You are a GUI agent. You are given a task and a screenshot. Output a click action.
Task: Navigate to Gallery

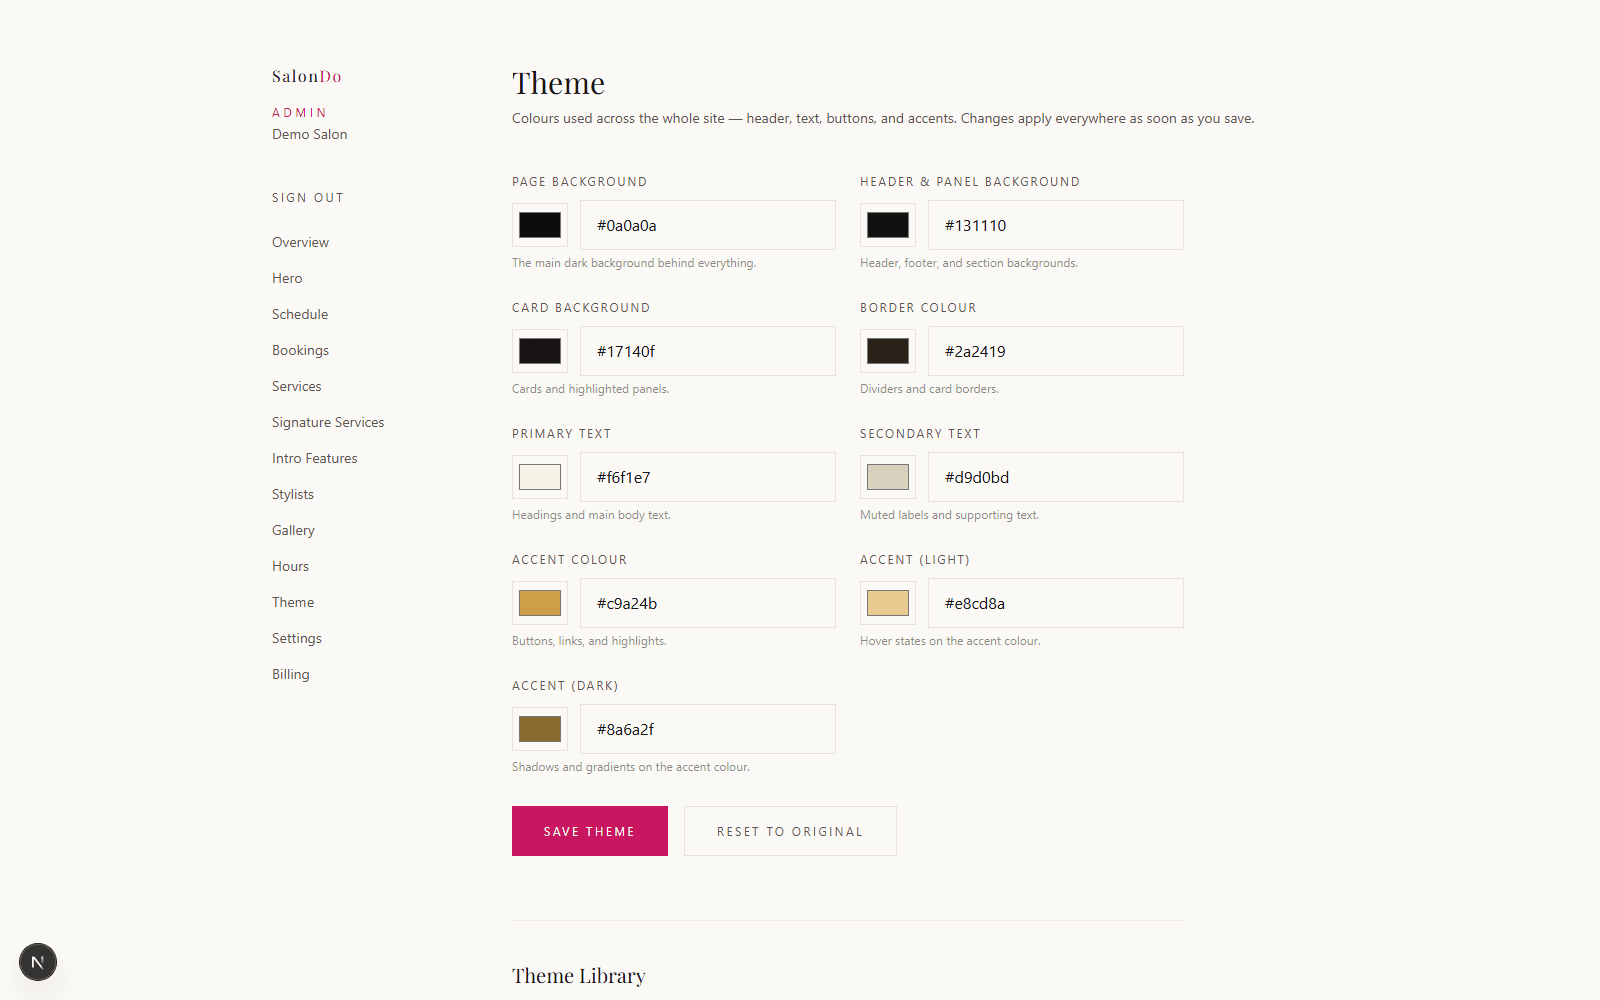(293, 530)
